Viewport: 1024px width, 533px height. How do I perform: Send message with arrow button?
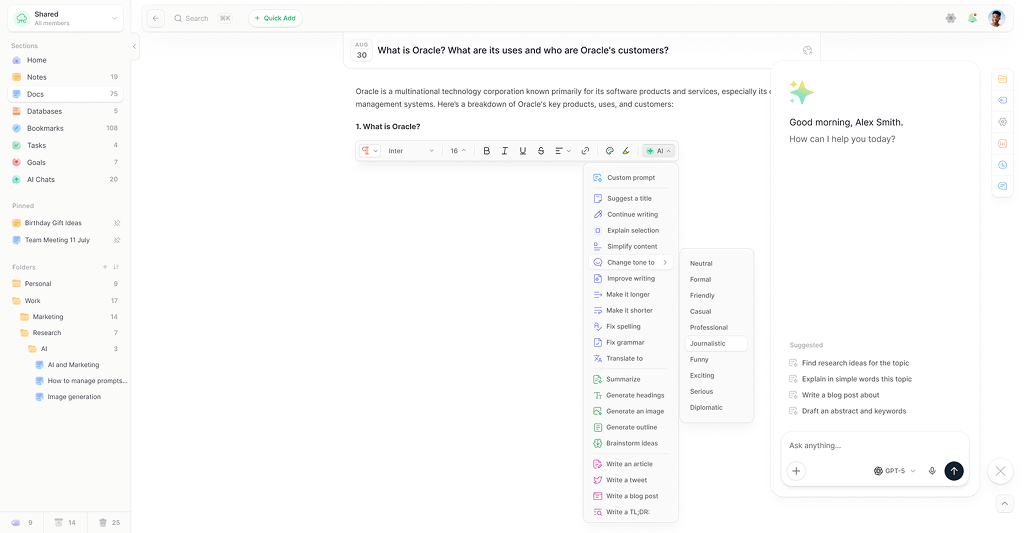coord(953,471)
